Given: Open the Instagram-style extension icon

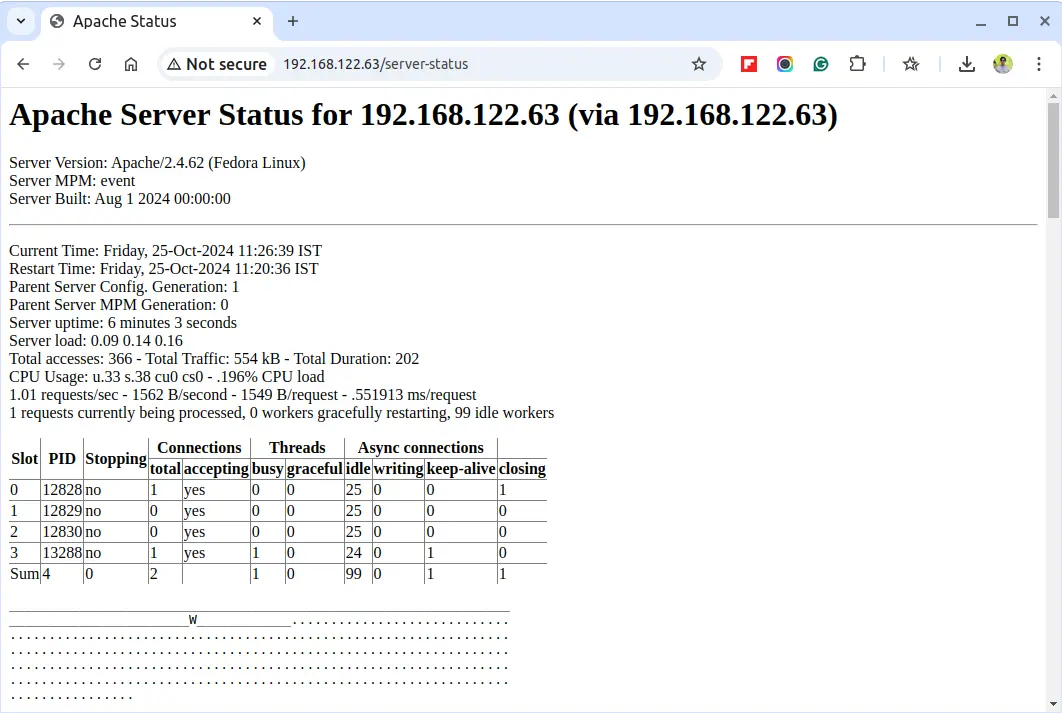Looking at the screenshot, I should (x=785, y=63).
